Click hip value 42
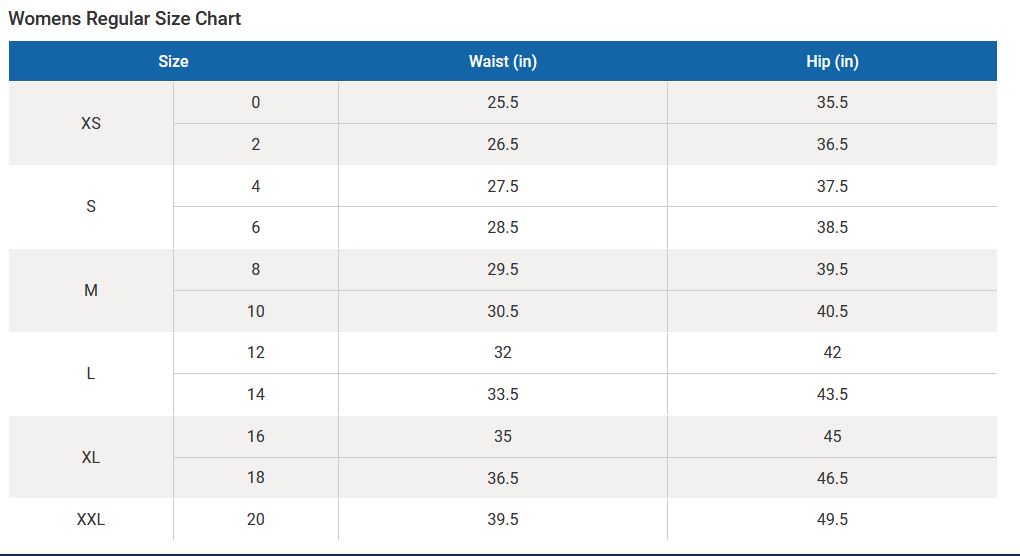This screenshot has width=1020, height=556. 832,352
